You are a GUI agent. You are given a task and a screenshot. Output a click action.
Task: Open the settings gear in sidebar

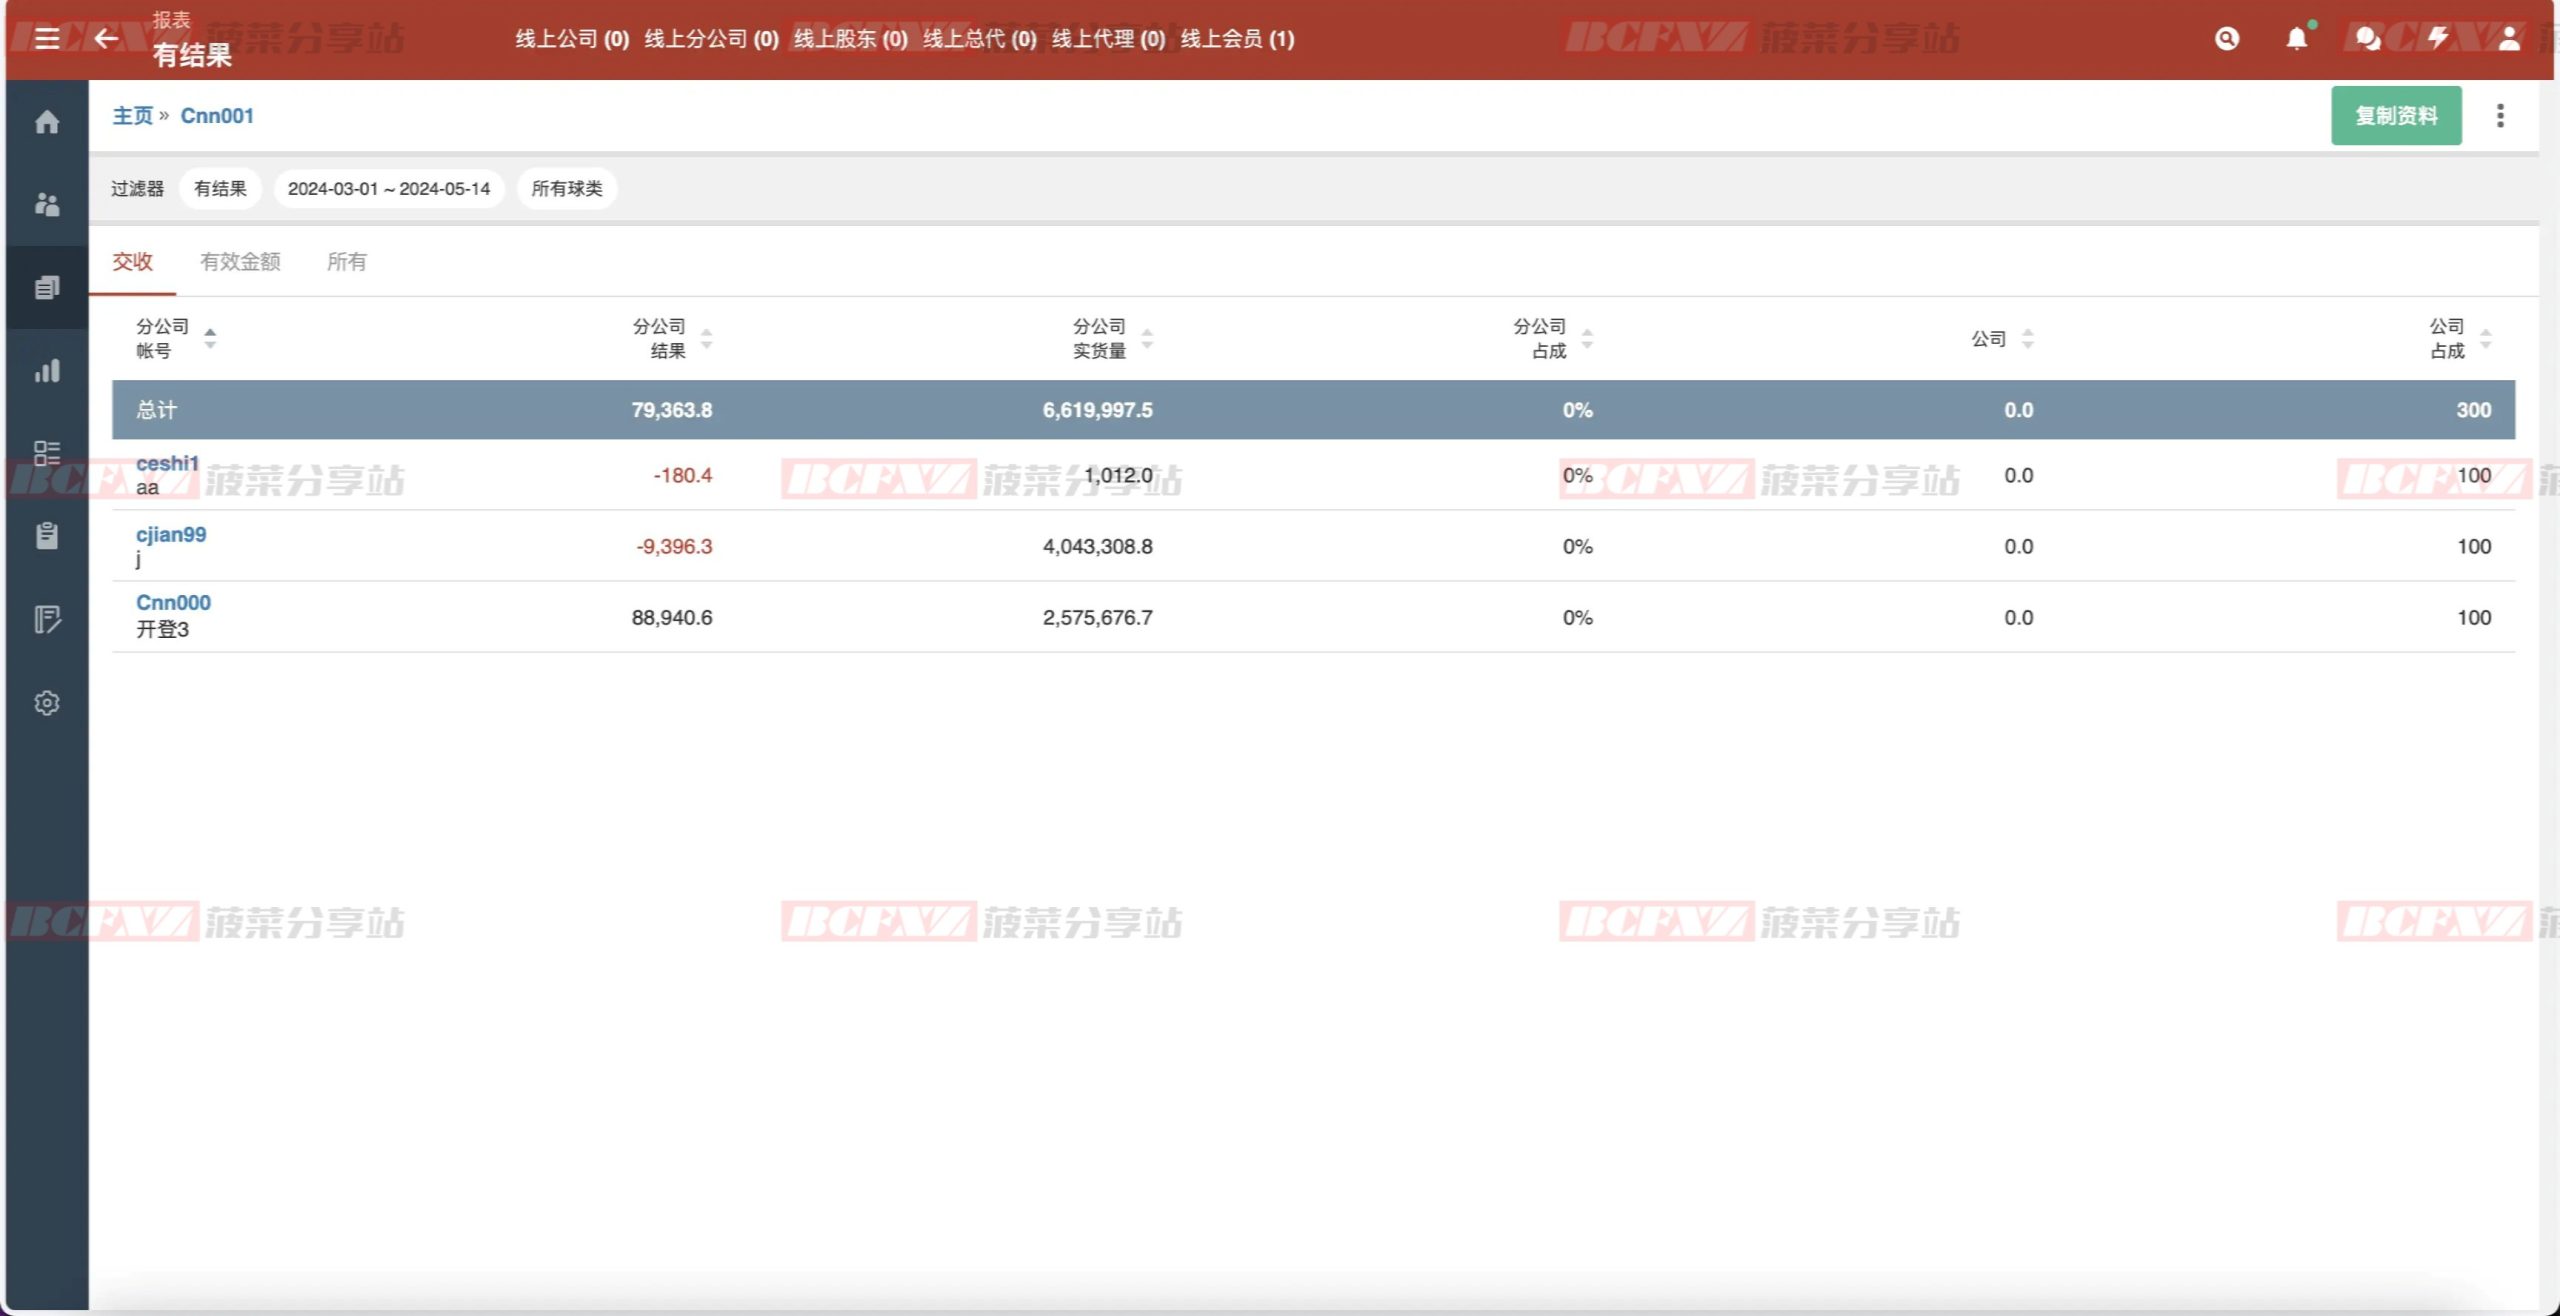47,703
